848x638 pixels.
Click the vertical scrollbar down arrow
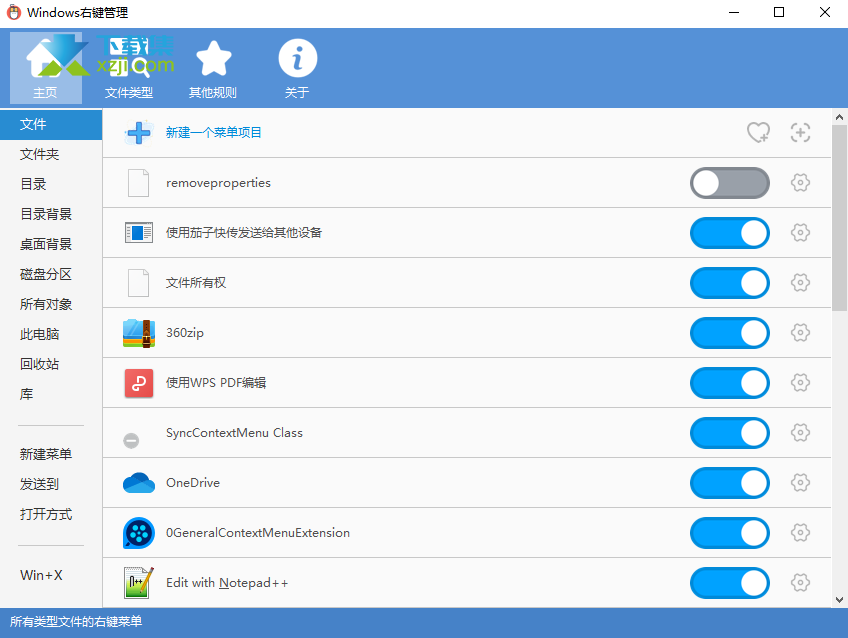coord(839,600)
